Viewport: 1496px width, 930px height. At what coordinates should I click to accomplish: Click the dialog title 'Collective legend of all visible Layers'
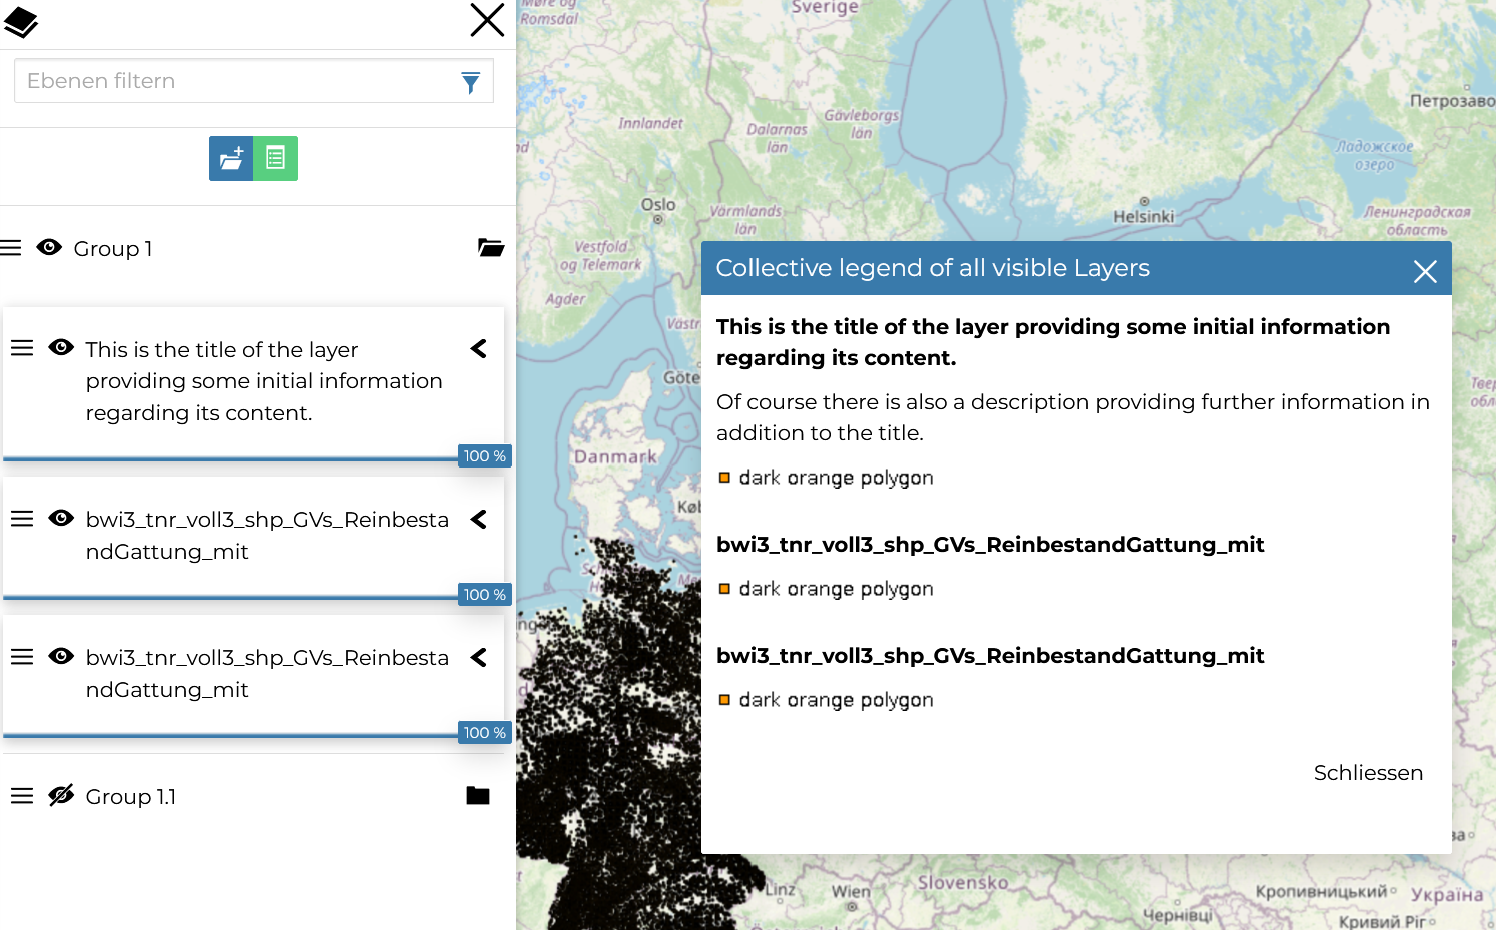(x=932, y=268)
